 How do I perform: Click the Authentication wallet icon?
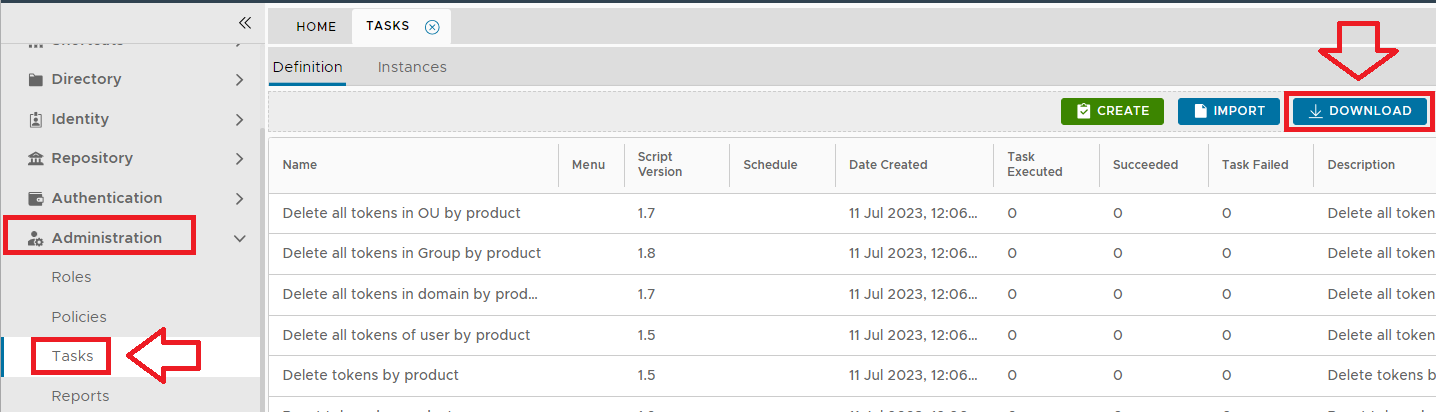pos(36,198)
